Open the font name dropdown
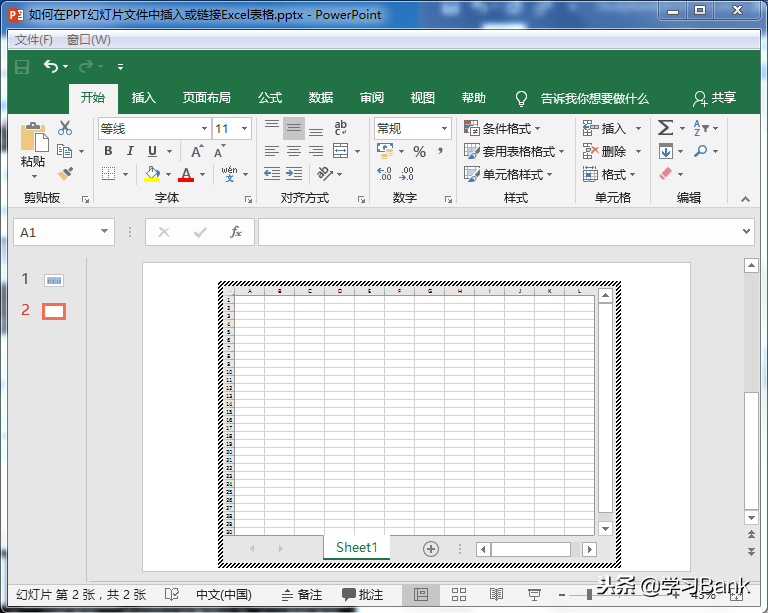The width and height of the screenshot is (768, 613). (x=204, y=128)
